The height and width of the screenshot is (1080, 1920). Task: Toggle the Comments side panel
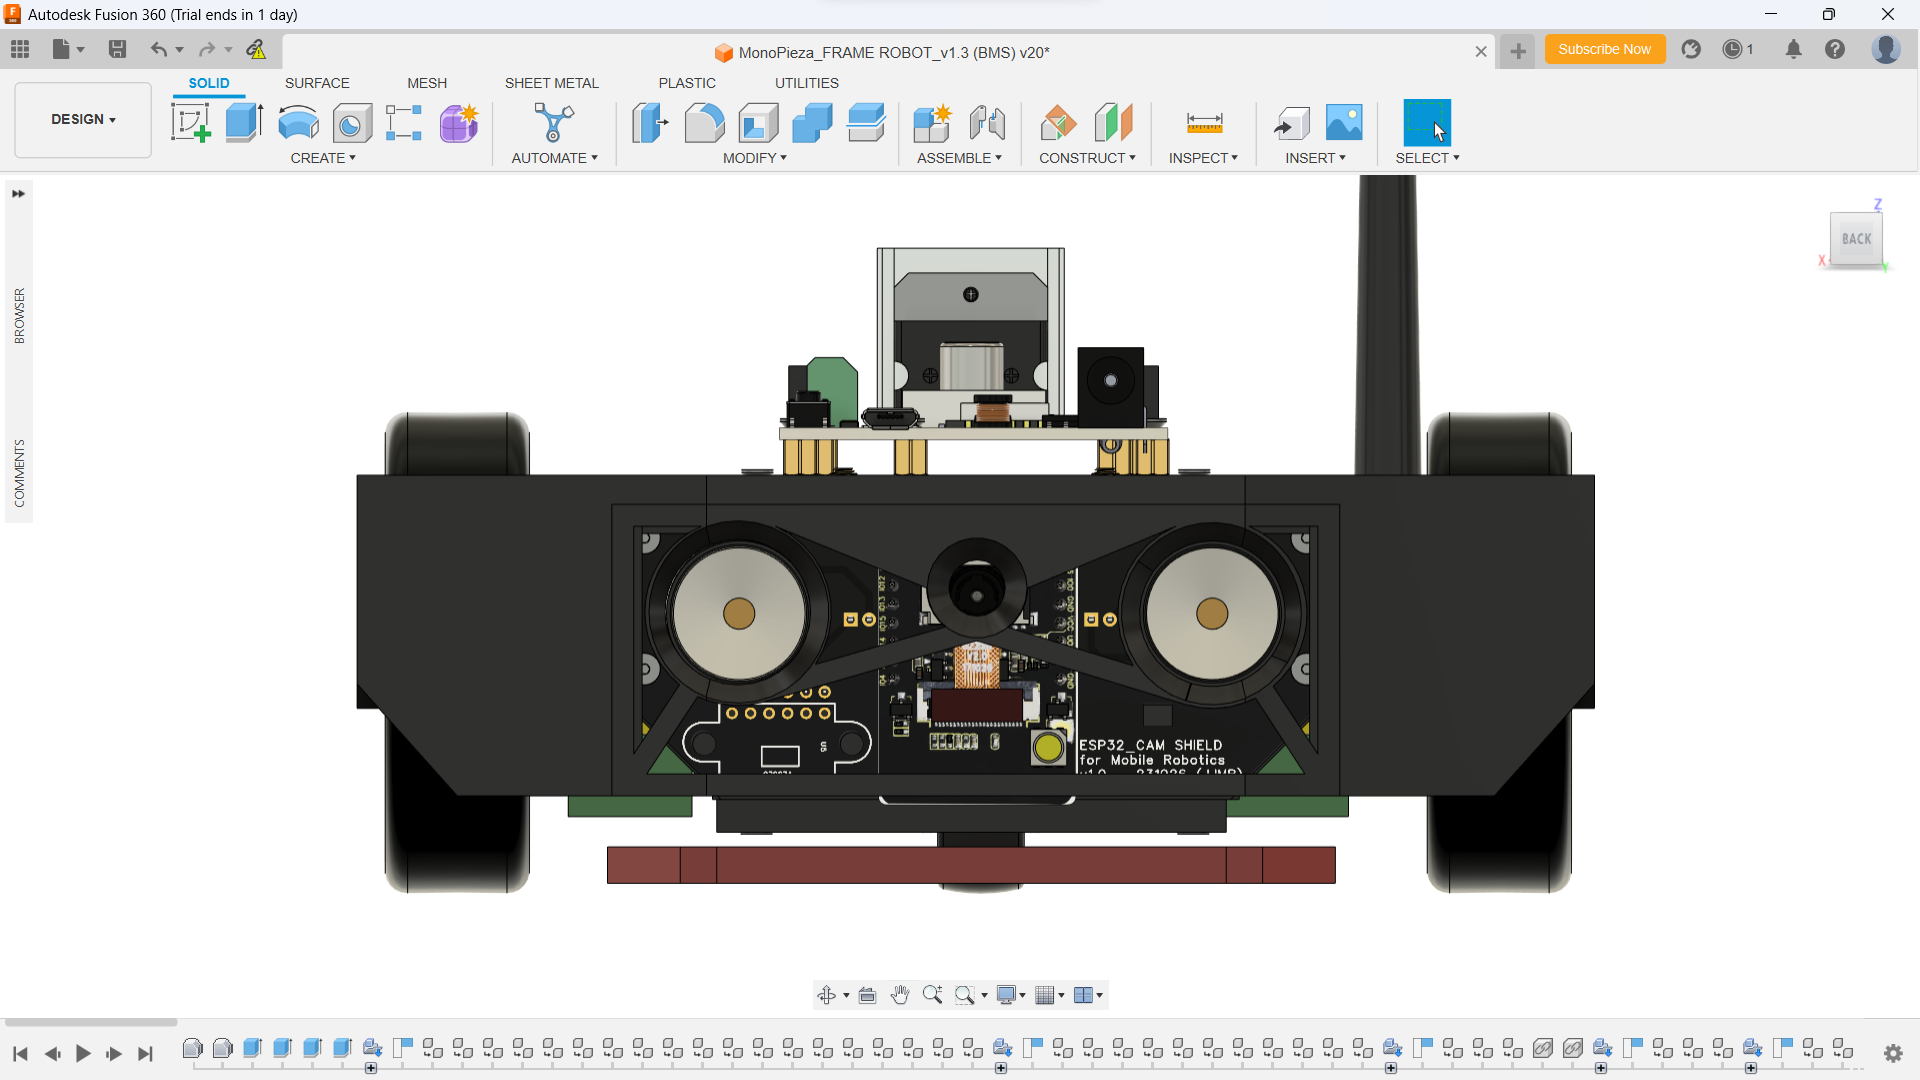pyautogui.click(x=19, y=473)
